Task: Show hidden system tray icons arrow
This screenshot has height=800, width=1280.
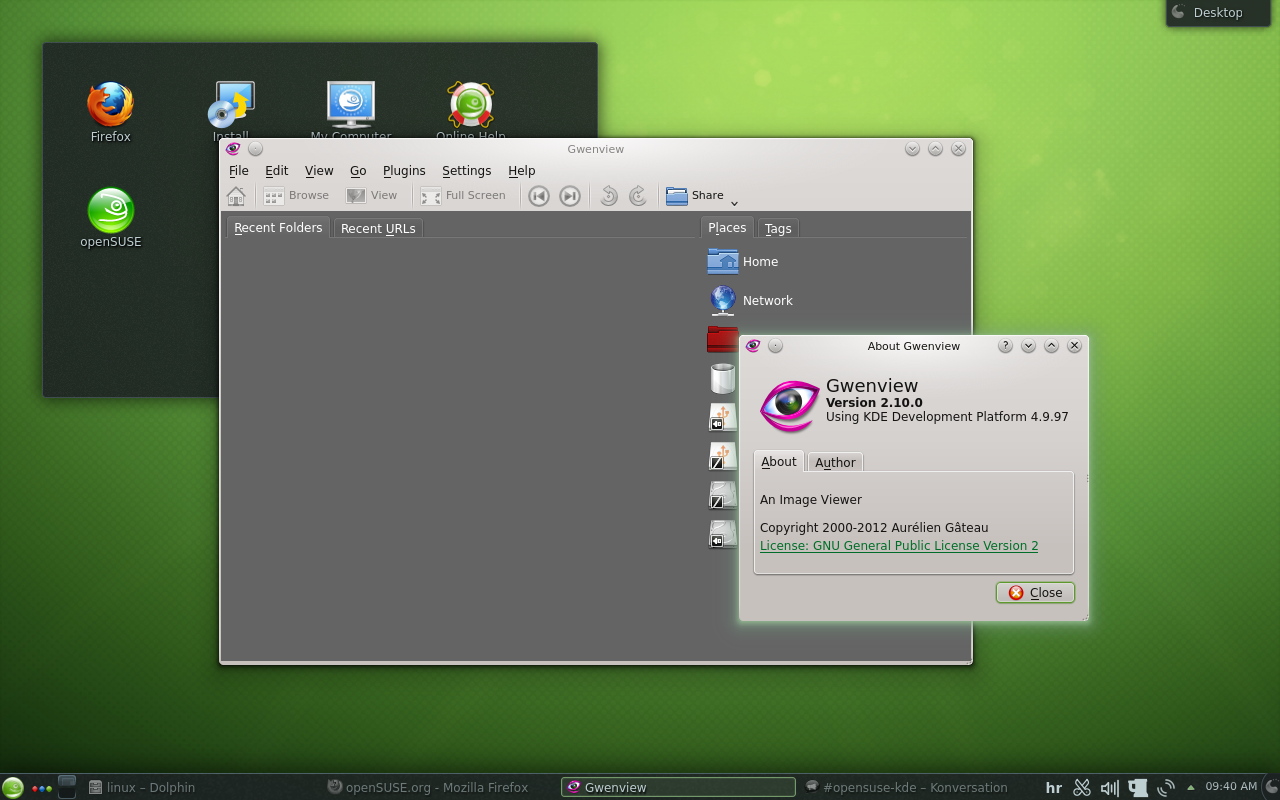Action: pyautogui.click(x=1190, y=787)
